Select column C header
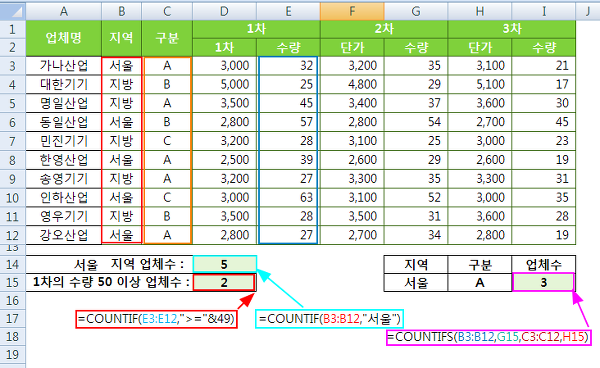Viewport: 600px width, 368px height. pyautogui.click(x=167, y=11)
